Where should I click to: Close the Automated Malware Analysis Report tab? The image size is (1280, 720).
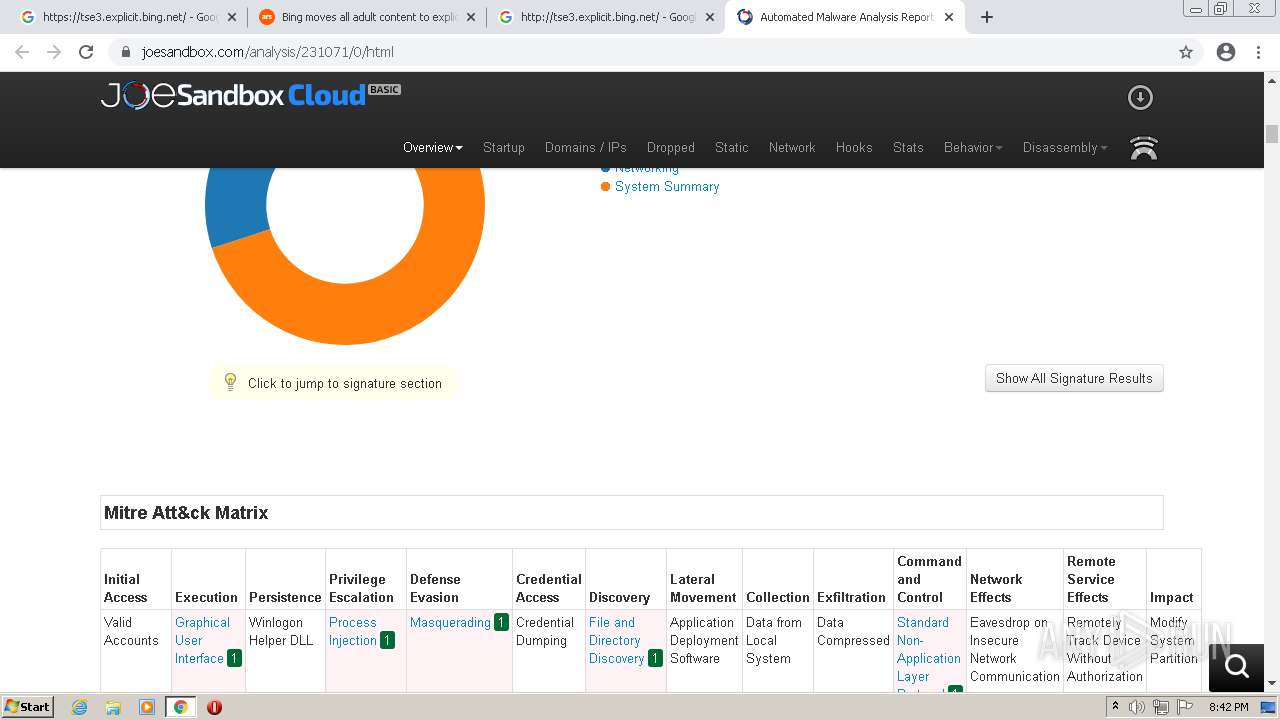[949, 17]
